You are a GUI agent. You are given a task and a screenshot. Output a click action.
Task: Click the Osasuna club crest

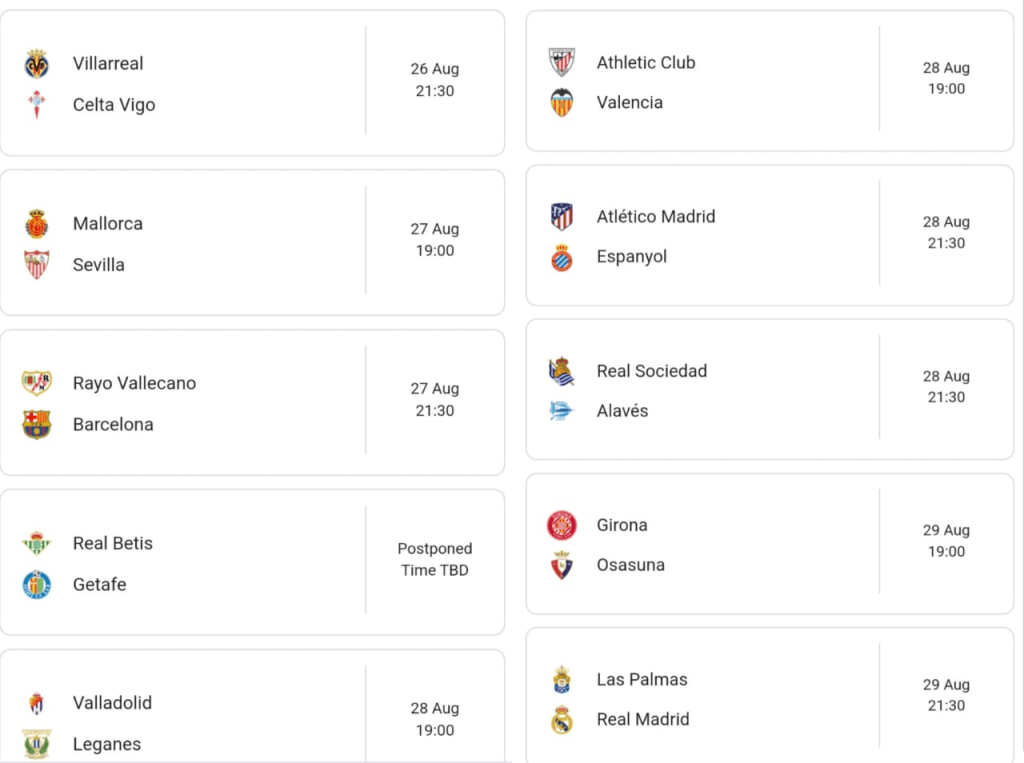pyautogui.click(x=562, y=565)
